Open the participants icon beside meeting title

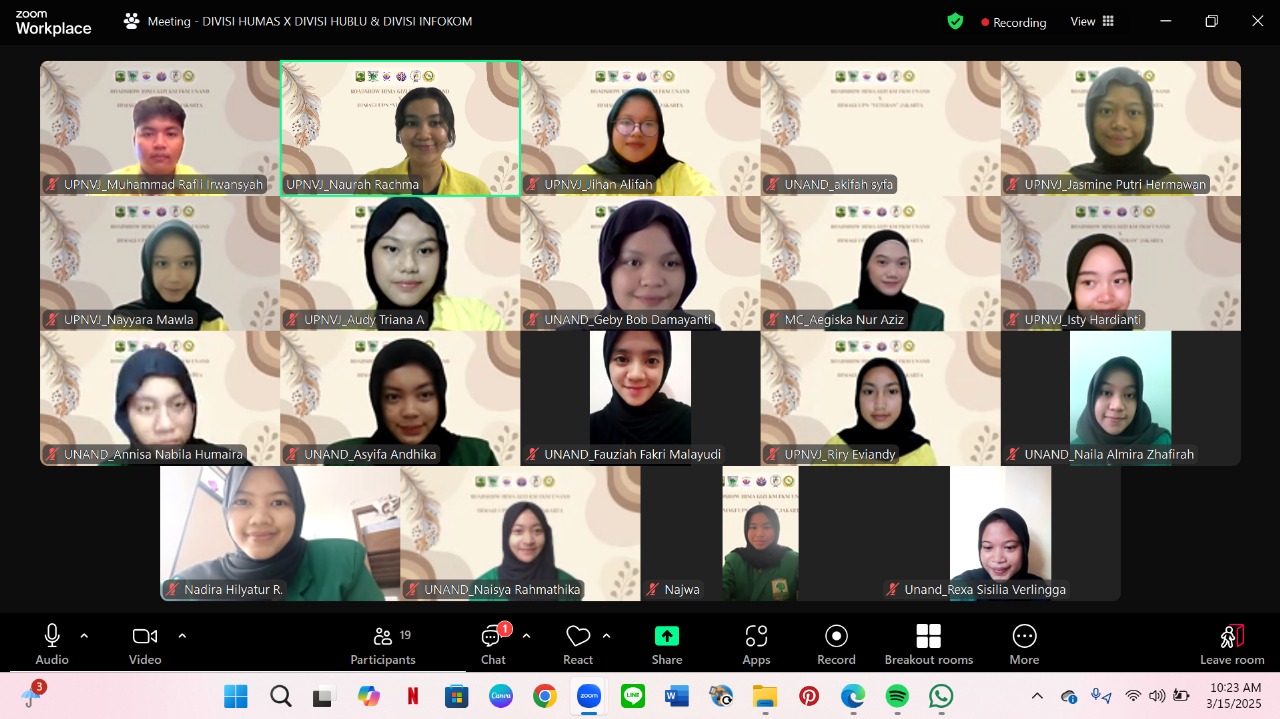(131, 21)
